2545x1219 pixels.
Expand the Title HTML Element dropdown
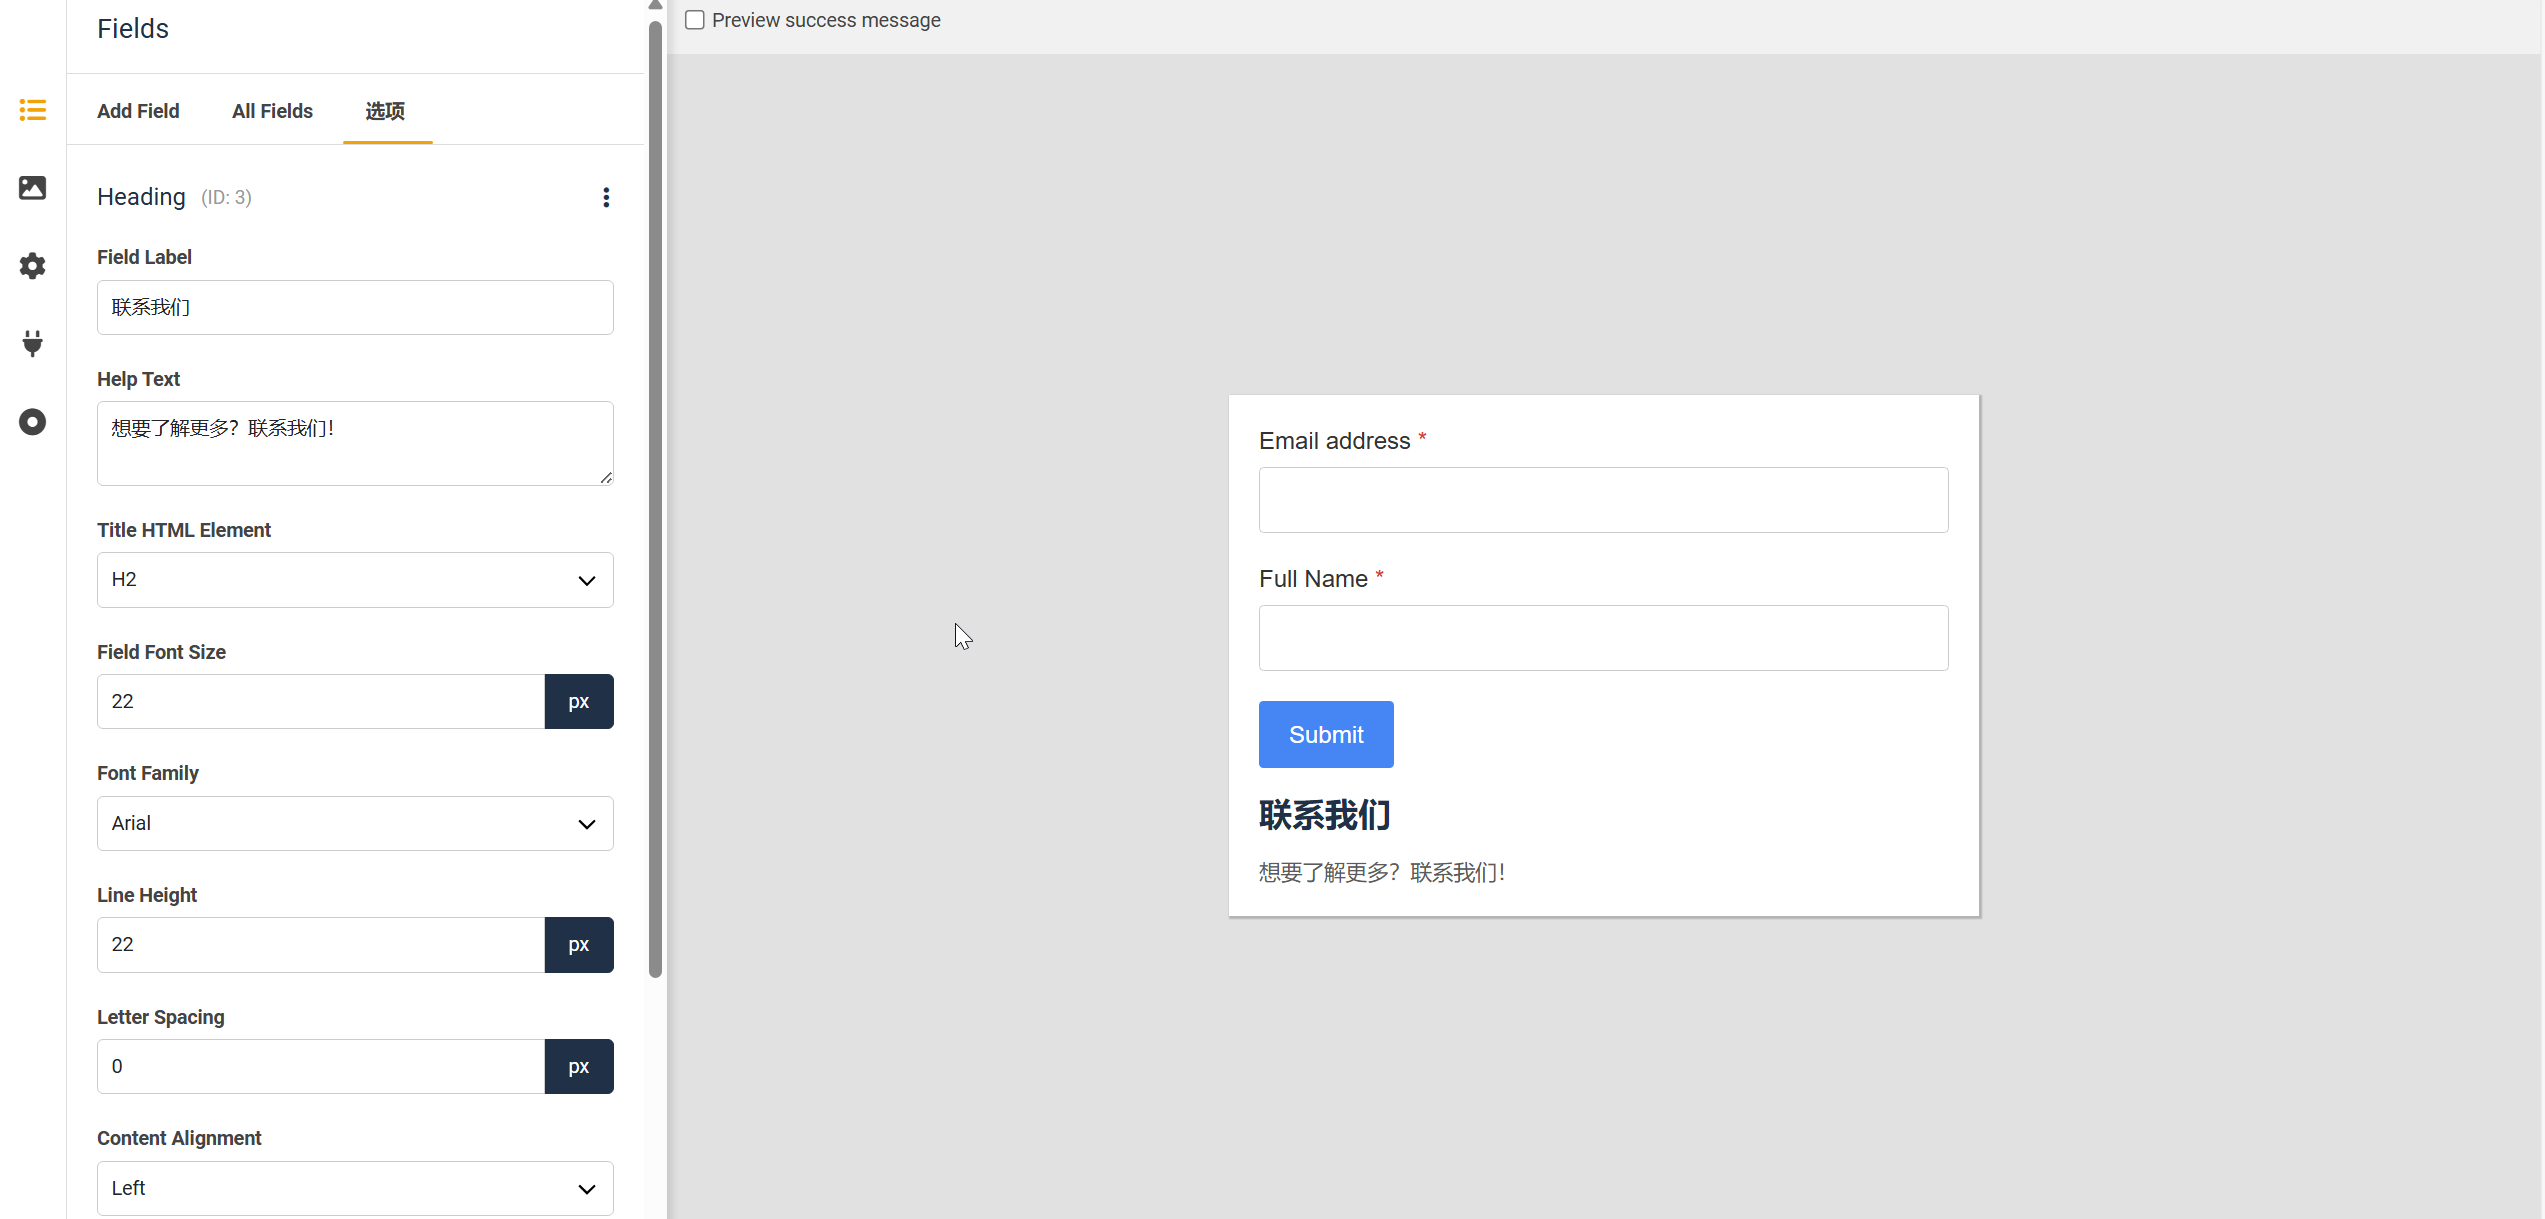(355, 580)
